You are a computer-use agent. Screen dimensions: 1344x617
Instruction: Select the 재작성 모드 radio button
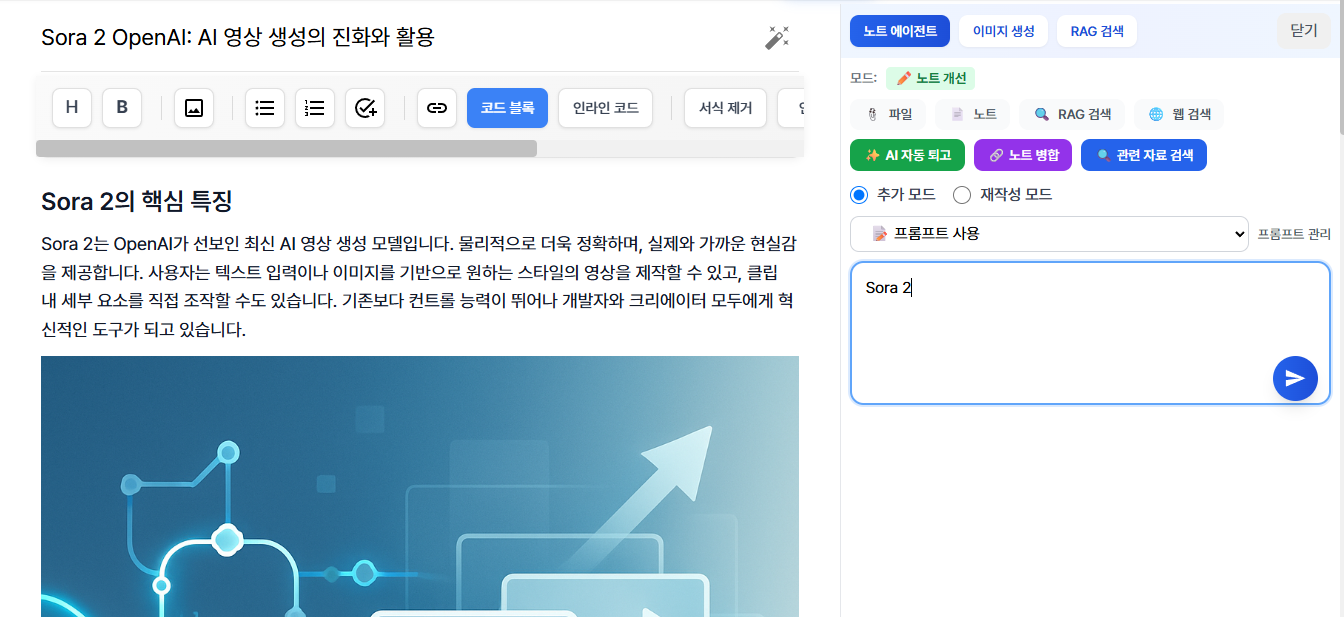coord(961,195)
